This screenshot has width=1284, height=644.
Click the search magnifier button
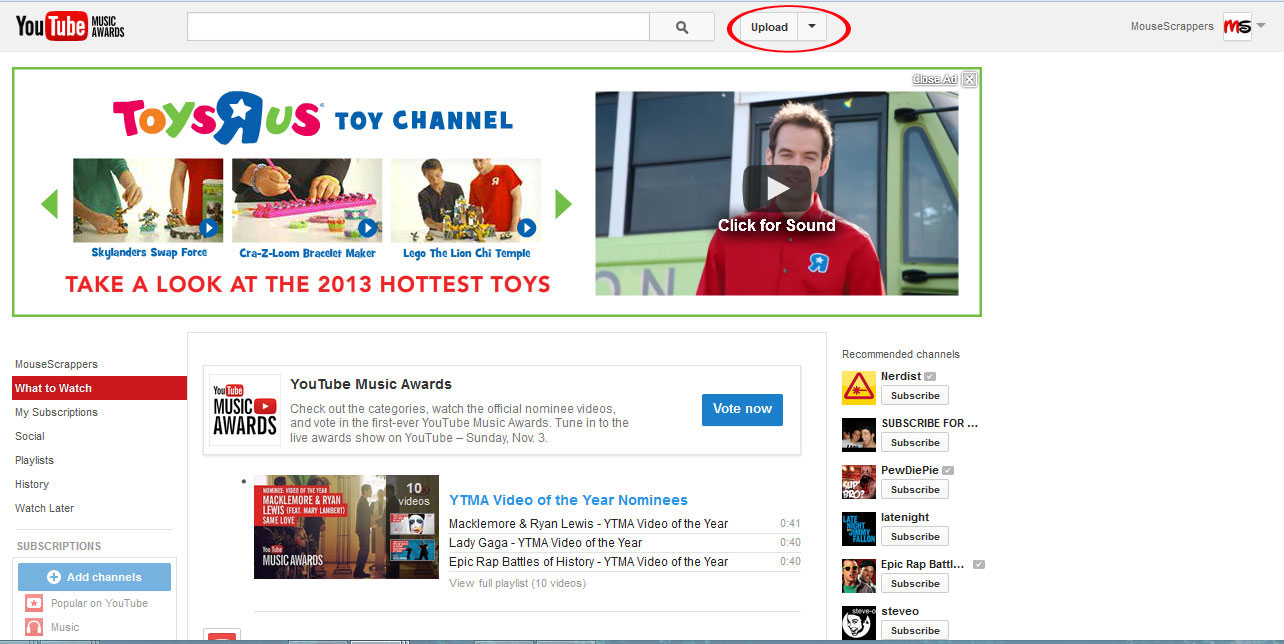pos(682,28)
